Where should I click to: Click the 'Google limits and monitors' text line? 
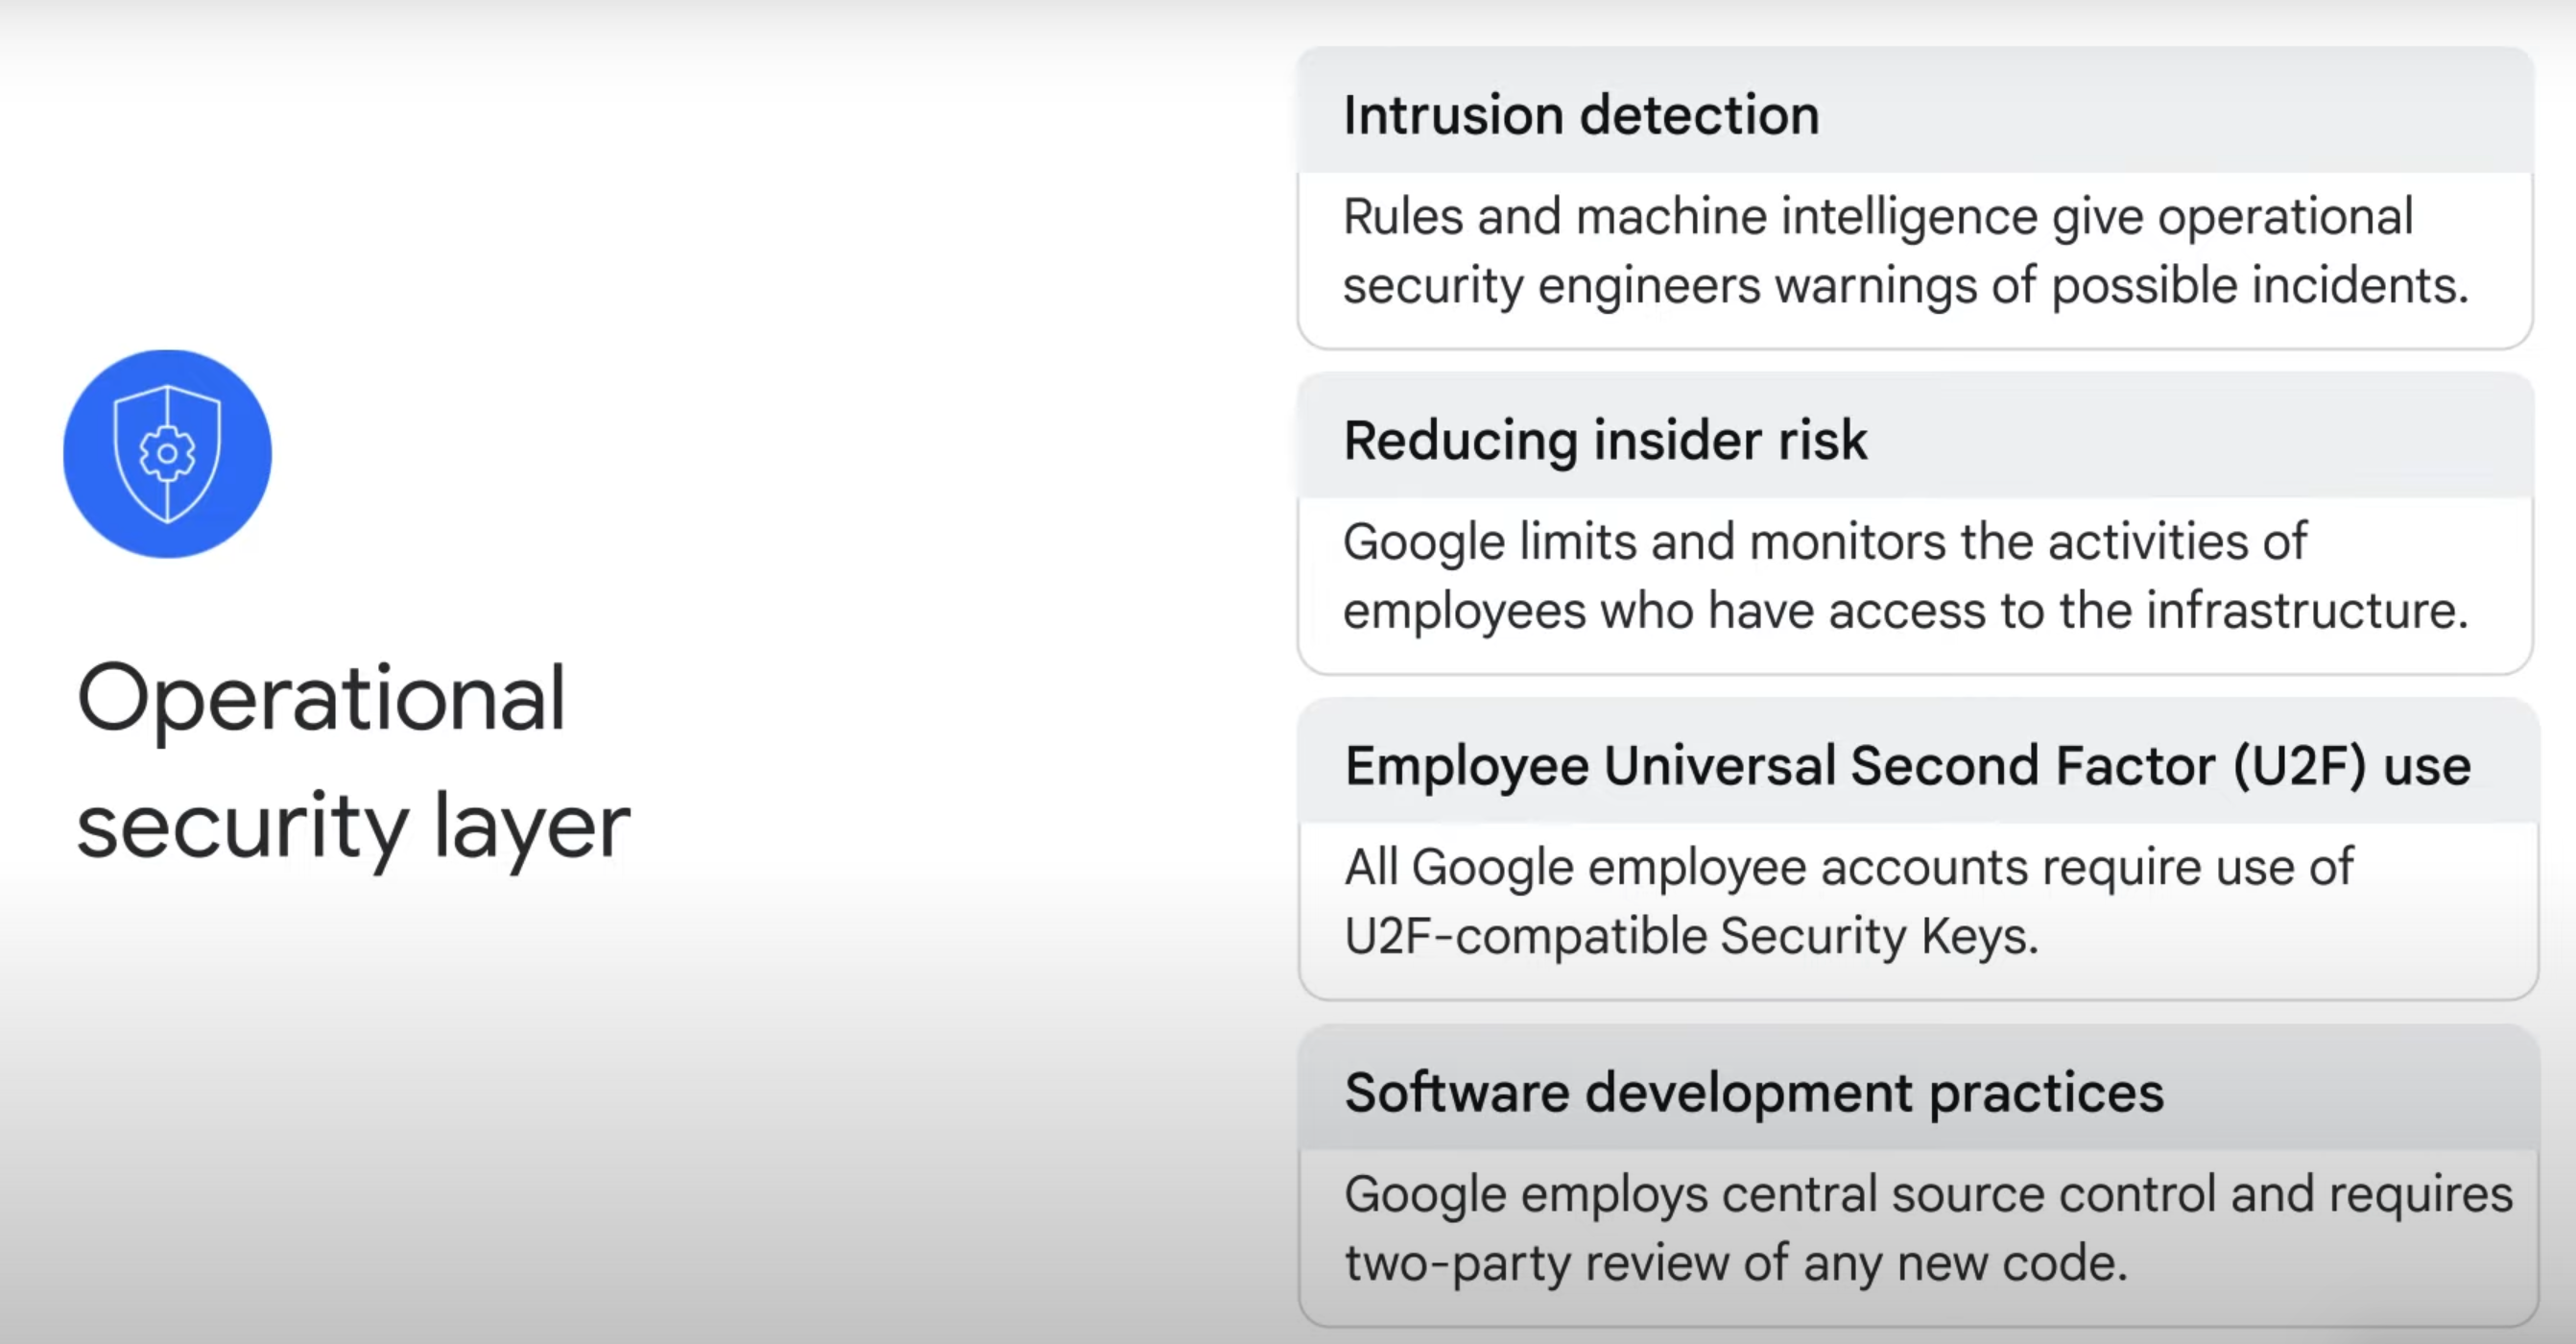click(1824, 542)
